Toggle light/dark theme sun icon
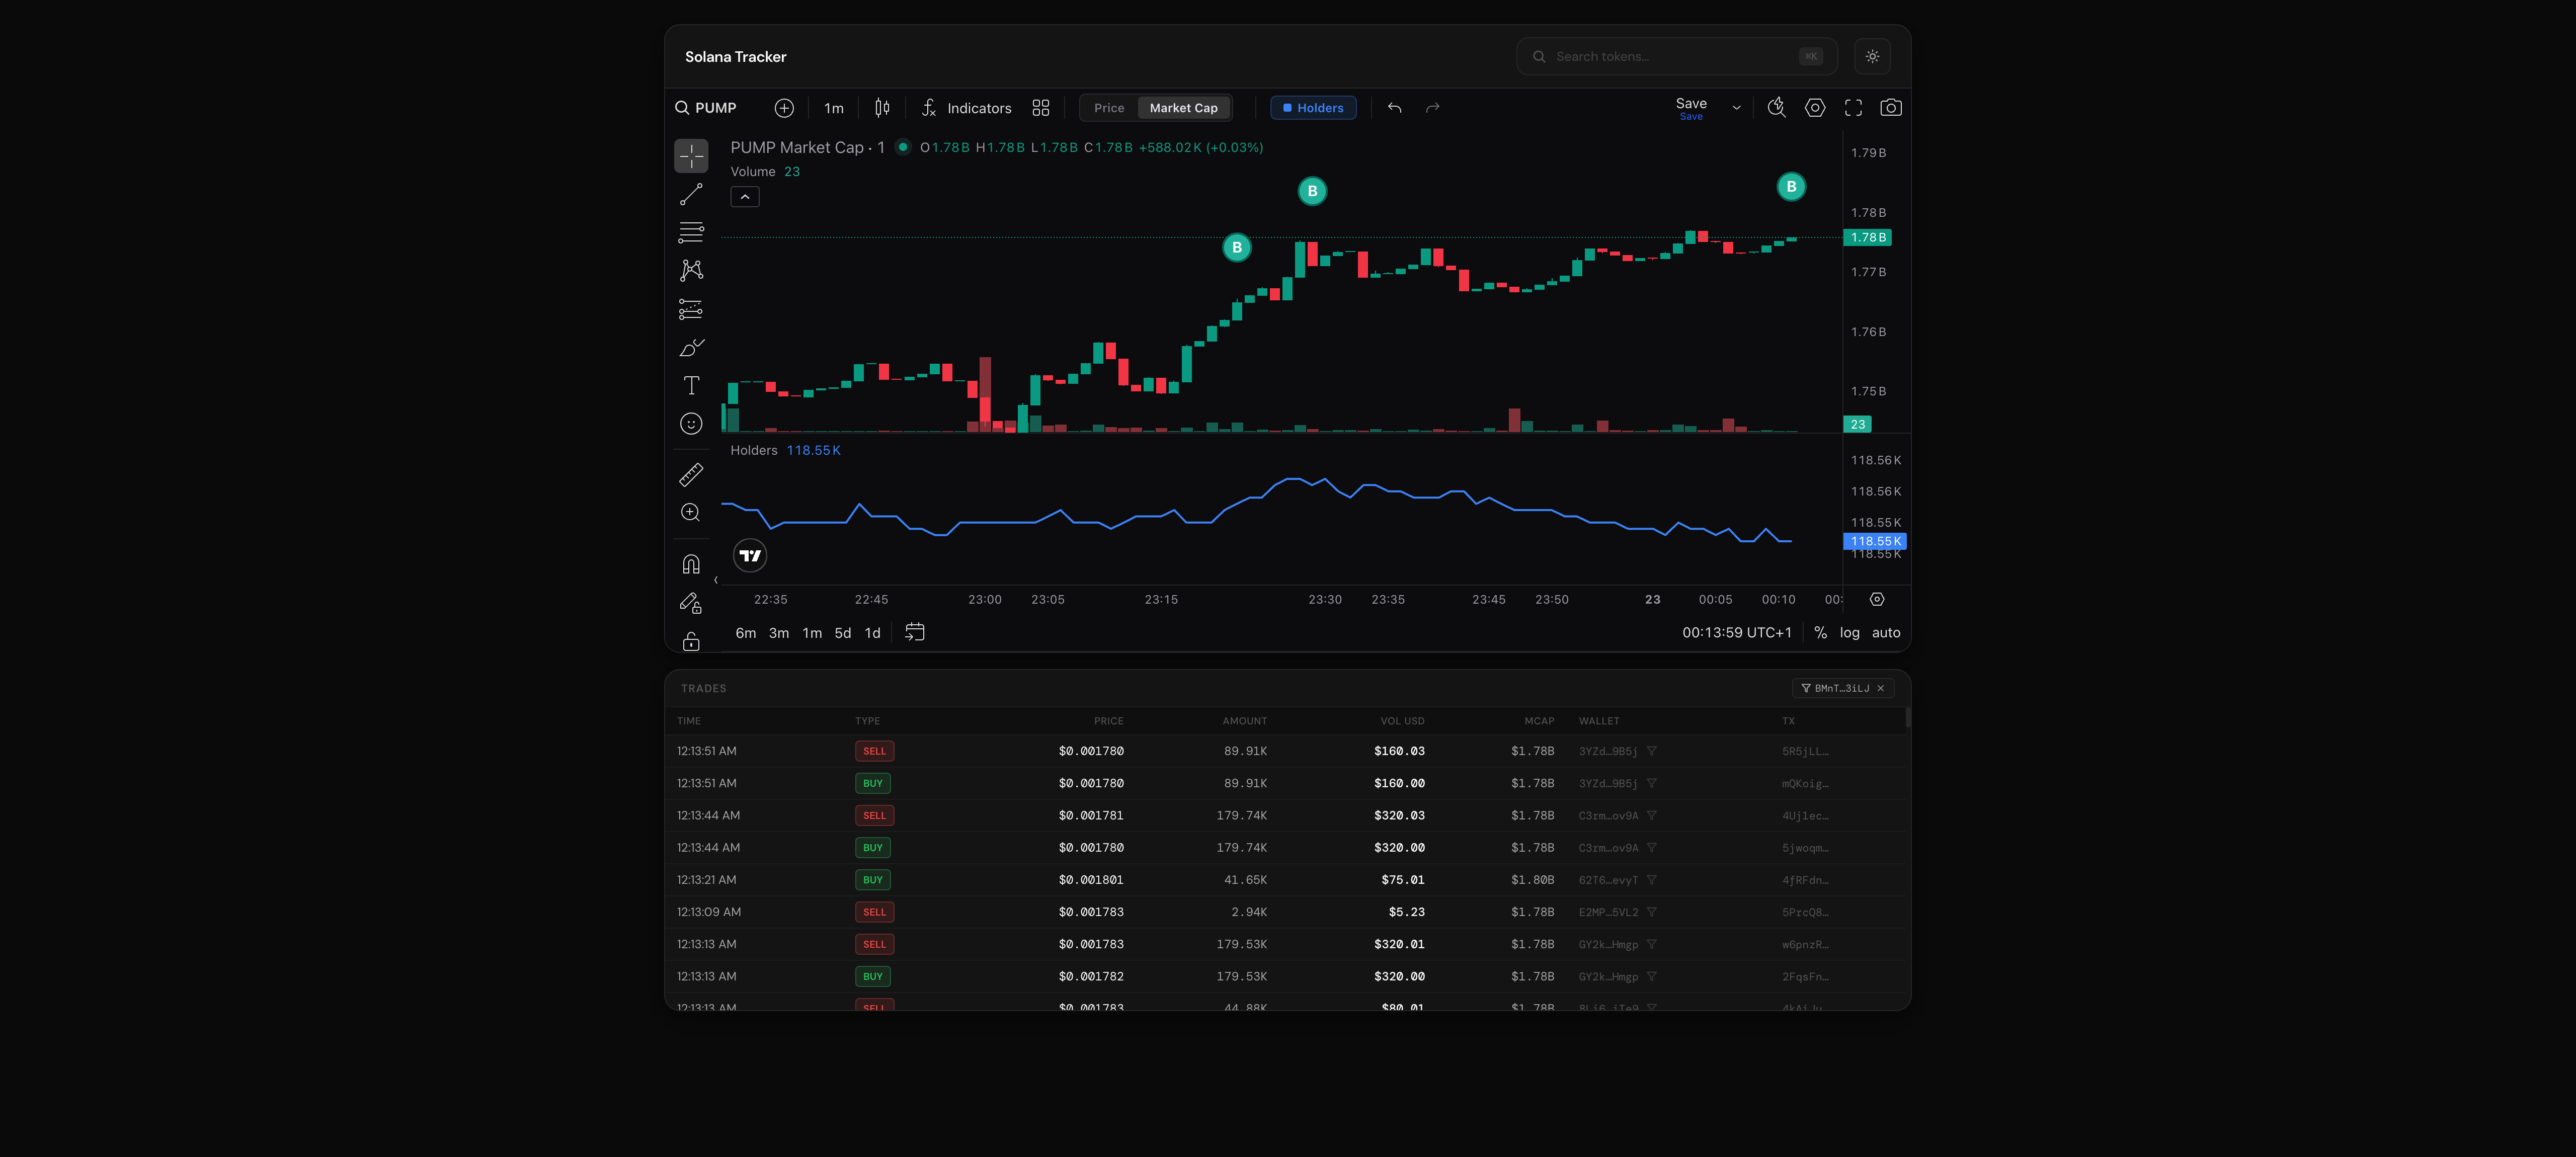The height and width of the screenshot is (1157, 2576). 1872,57
